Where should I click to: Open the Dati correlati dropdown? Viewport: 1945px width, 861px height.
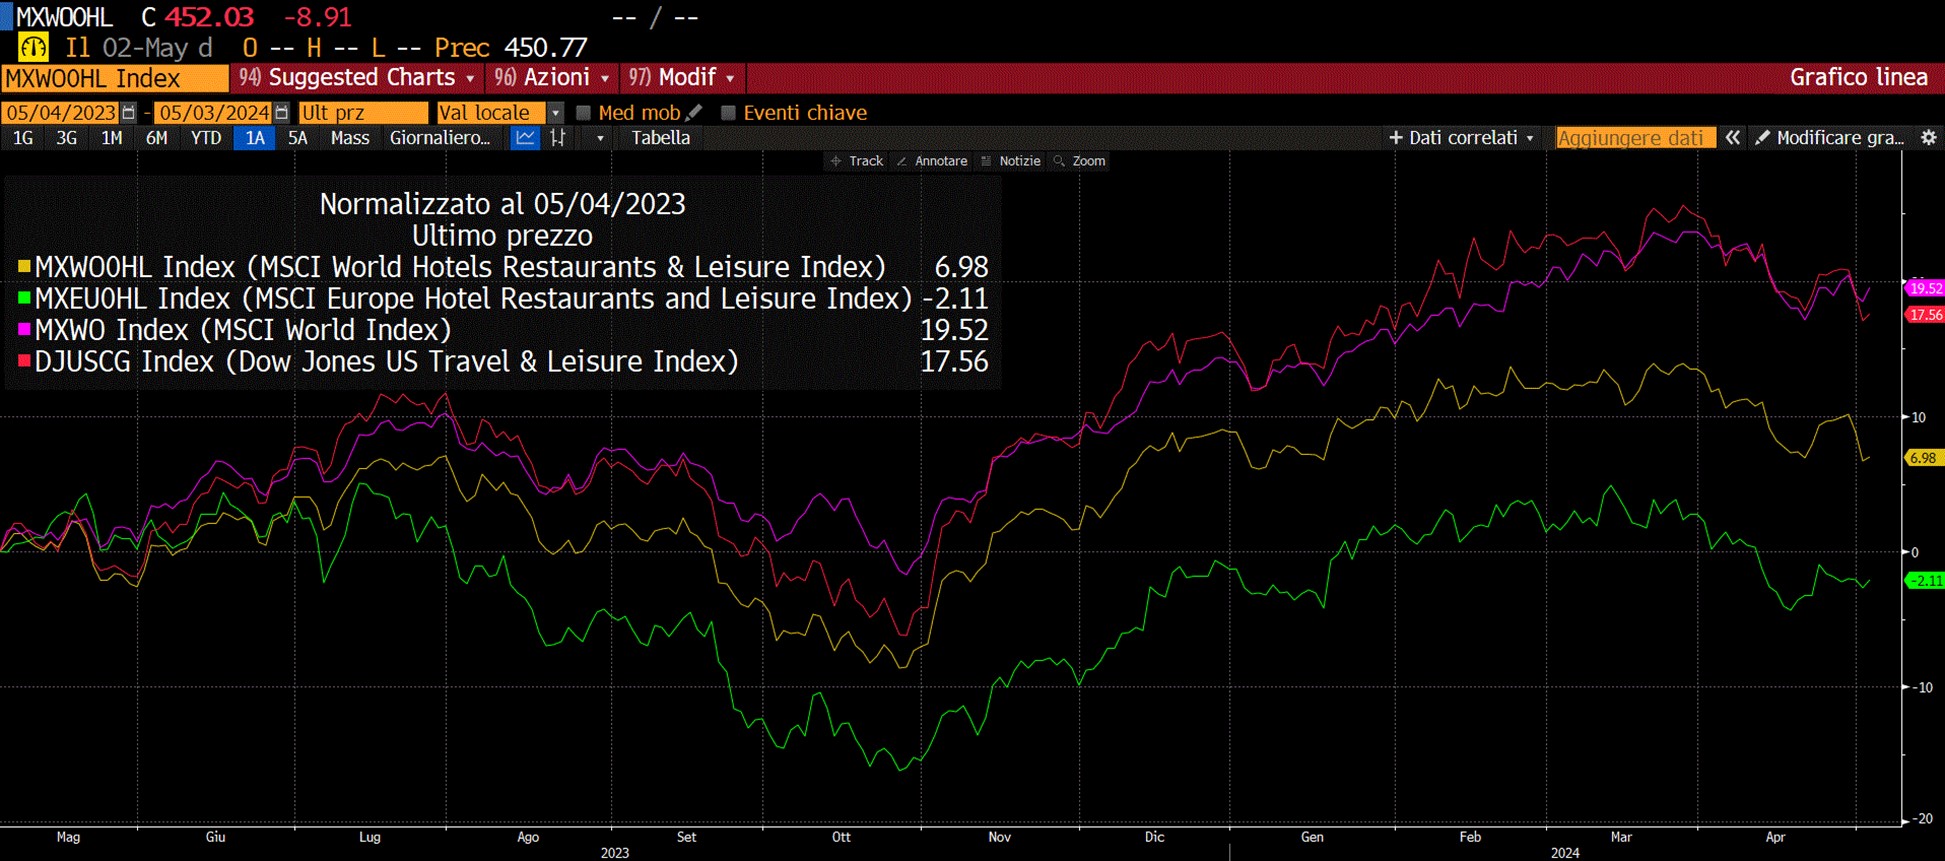(1461, 138)
